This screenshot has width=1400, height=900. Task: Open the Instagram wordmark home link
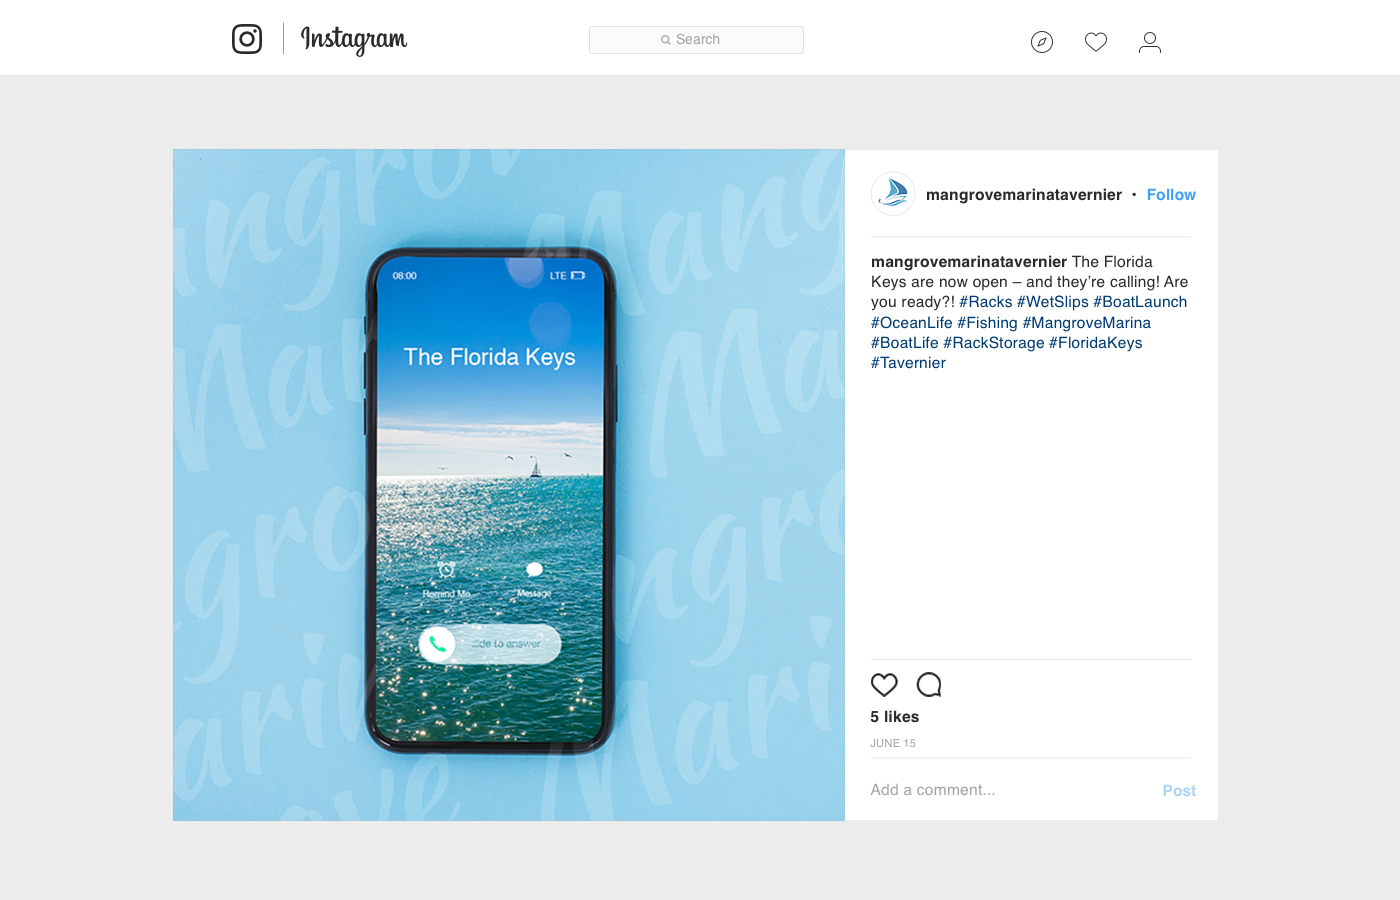click(x=354, y=40)
